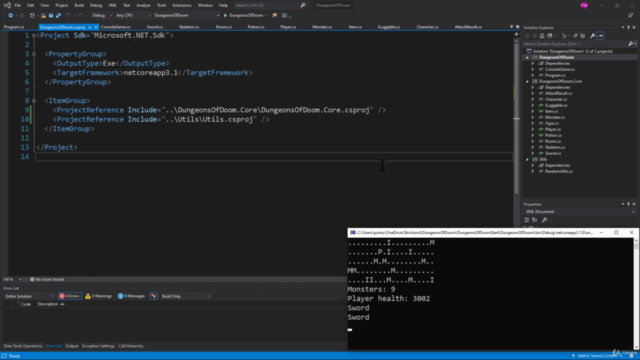
Task: Click the new project toolbar icon
Action: [32, 16]
